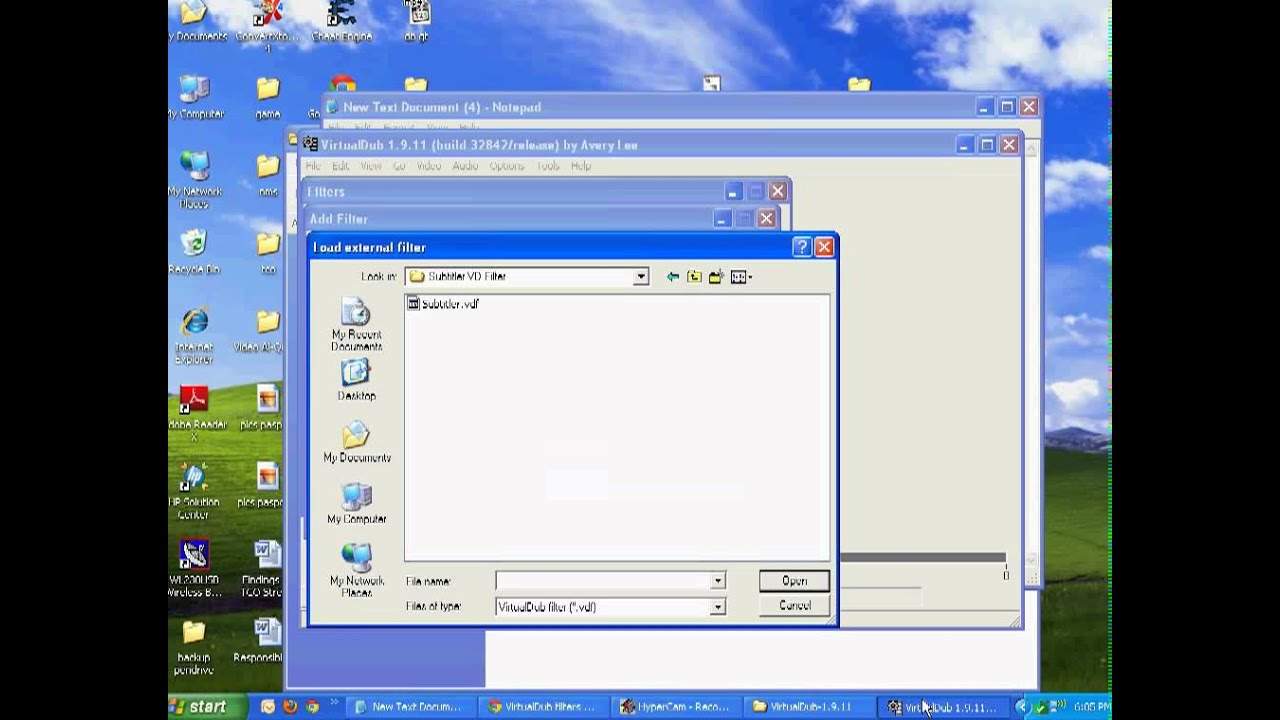
Task: Open My Documents in places bar
Action: point(356,442)
